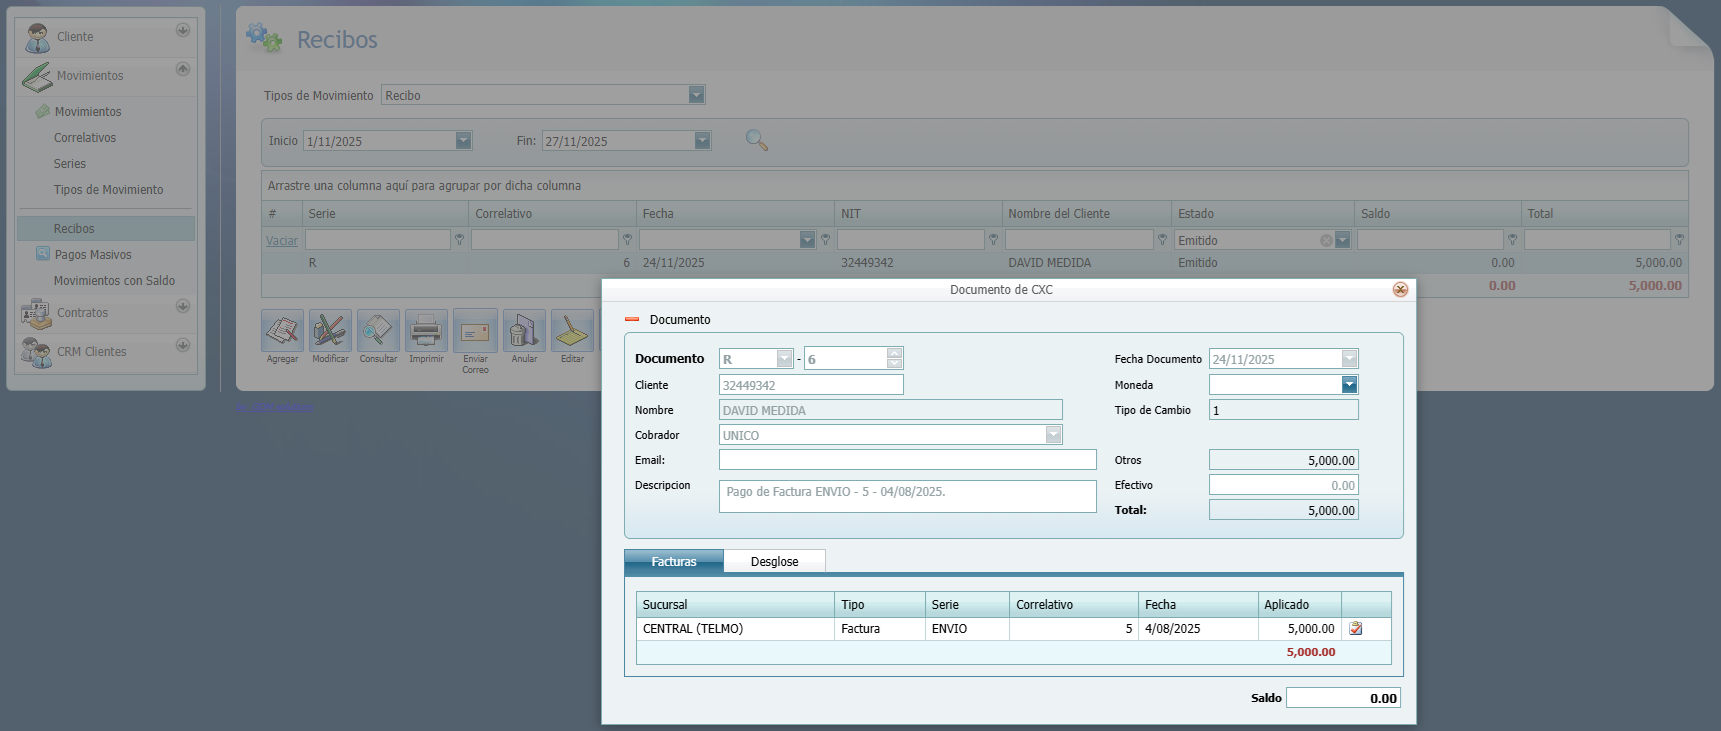1721x731 pixels.
Task: Sort by the Aplicado column header
Action: point(1299,605)
